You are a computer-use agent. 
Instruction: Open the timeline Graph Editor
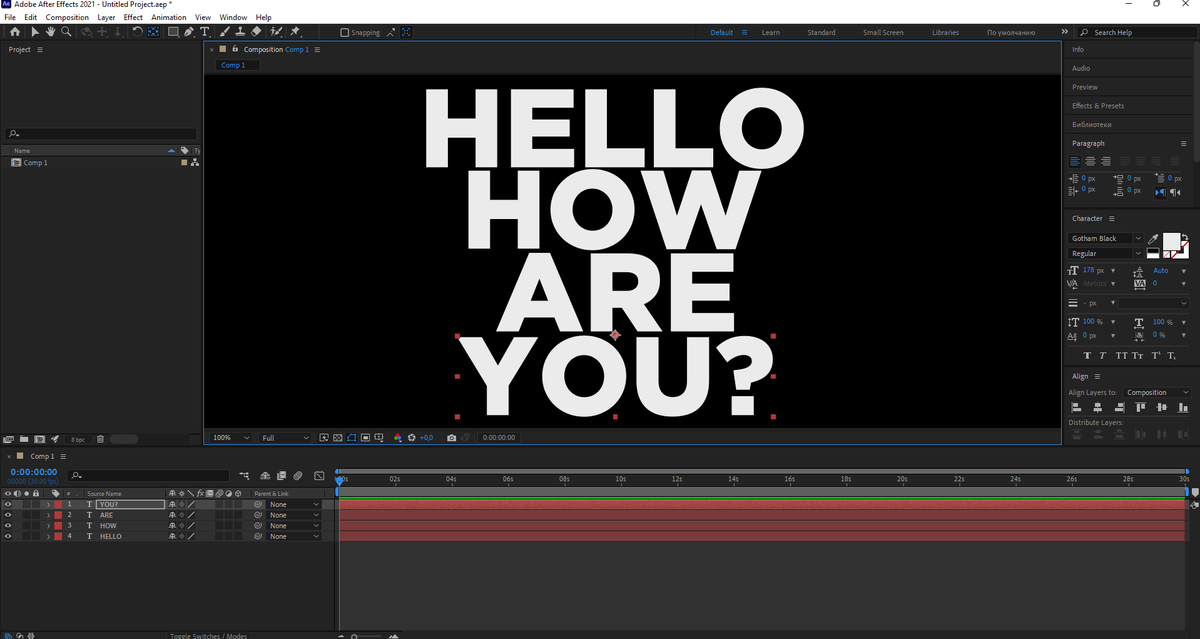(319, 475)
